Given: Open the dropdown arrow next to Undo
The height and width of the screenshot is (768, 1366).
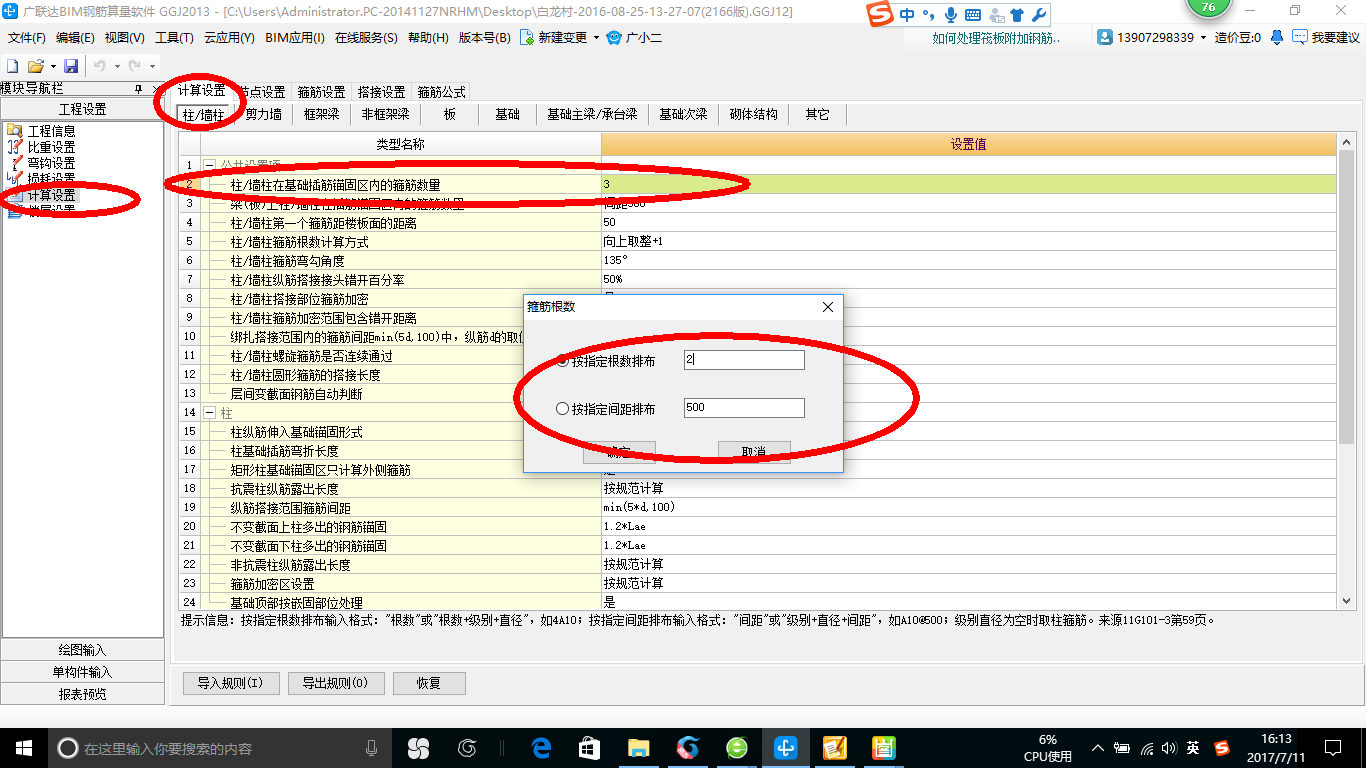Looking at the screenshot, I should pos(115,66).
